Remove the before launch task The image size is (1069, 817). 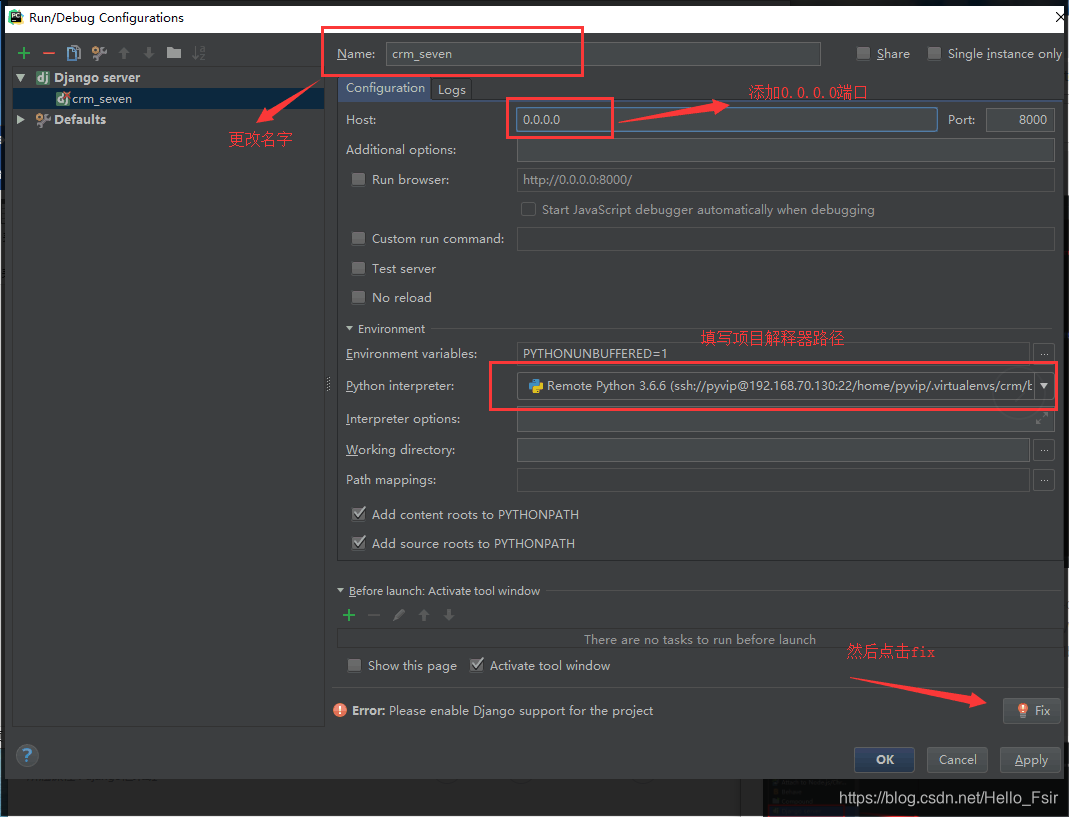pos(374,615)
